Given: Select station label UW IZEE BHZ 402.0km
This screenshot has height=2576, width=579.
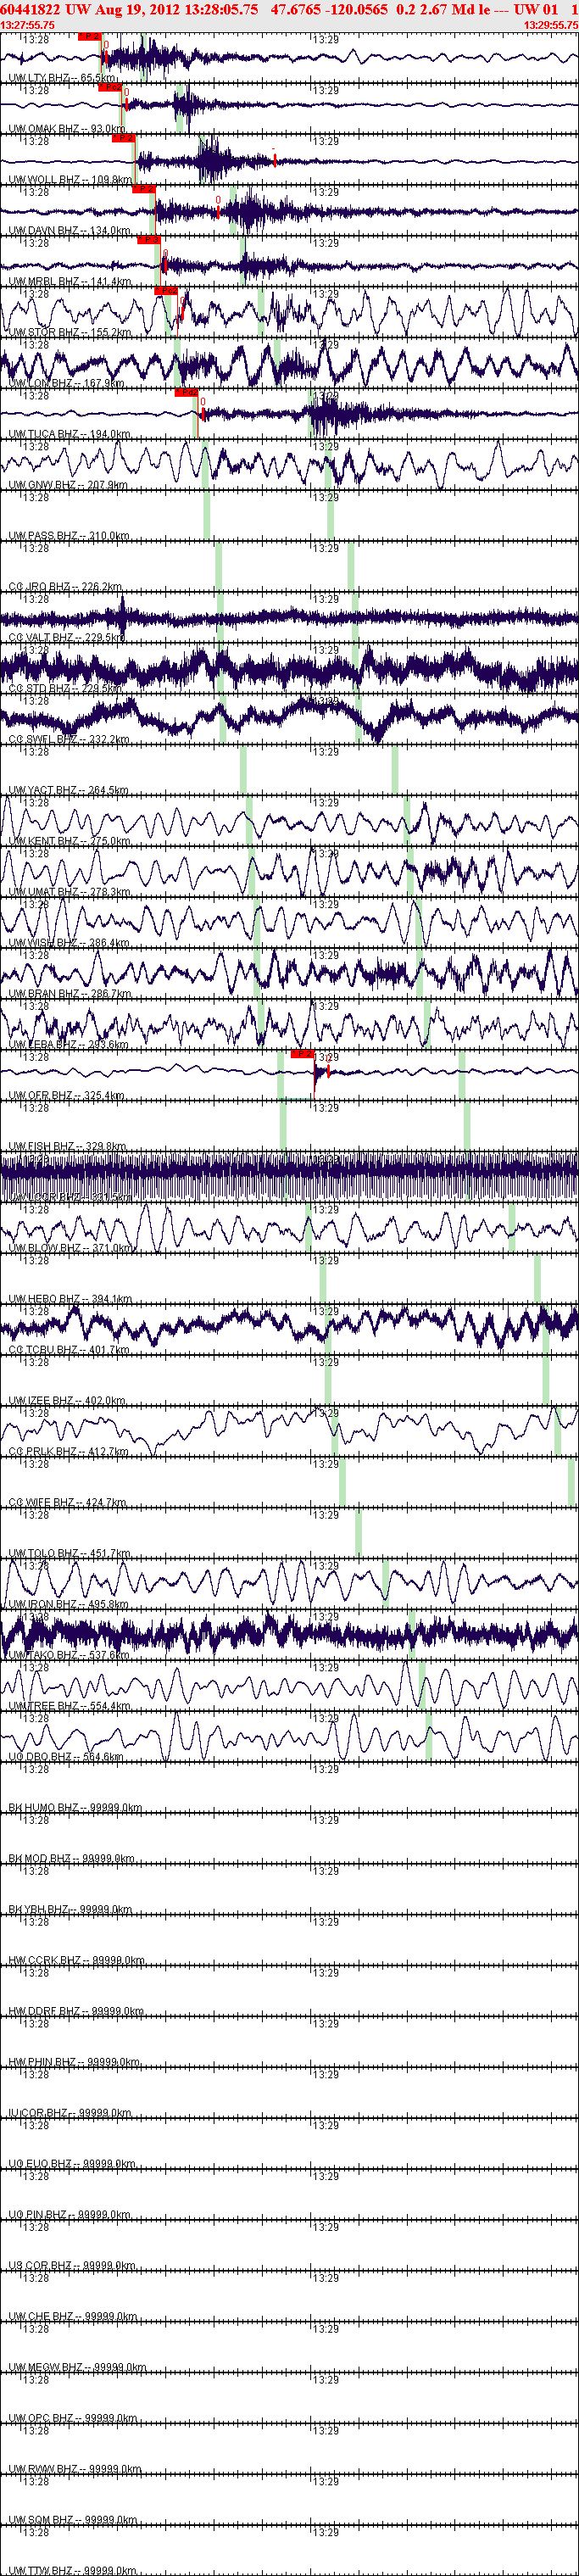Looking at the screenshot, I should pyautogui.click(x=67, y=1401).
